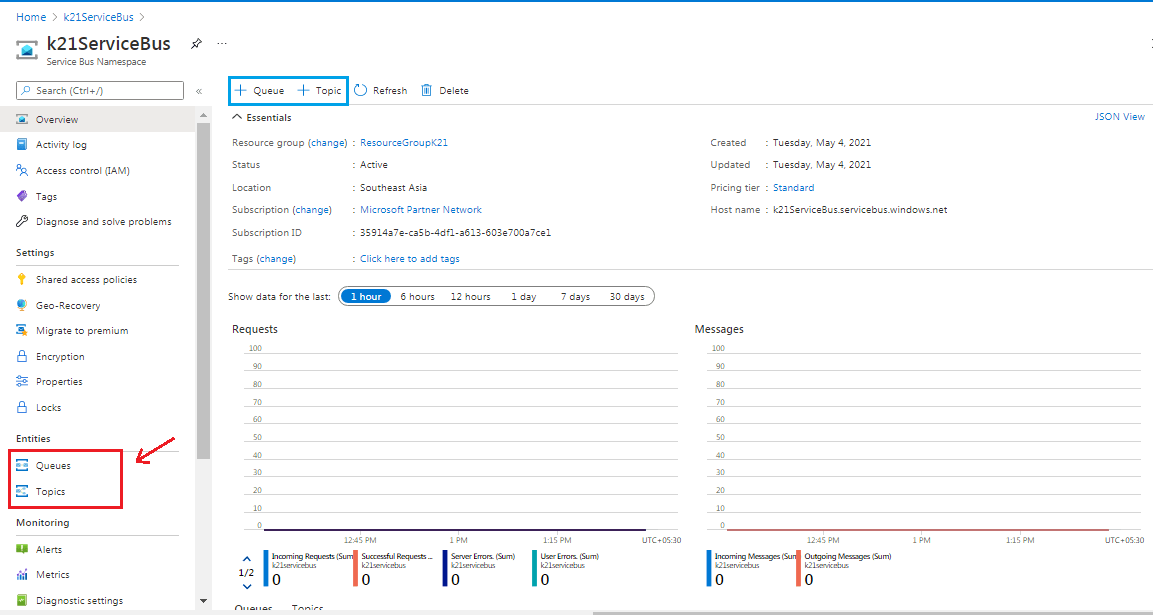1153x615 pixels.
Task: Select the Tags icon in sidebar
Action: (x=23, y=196)
